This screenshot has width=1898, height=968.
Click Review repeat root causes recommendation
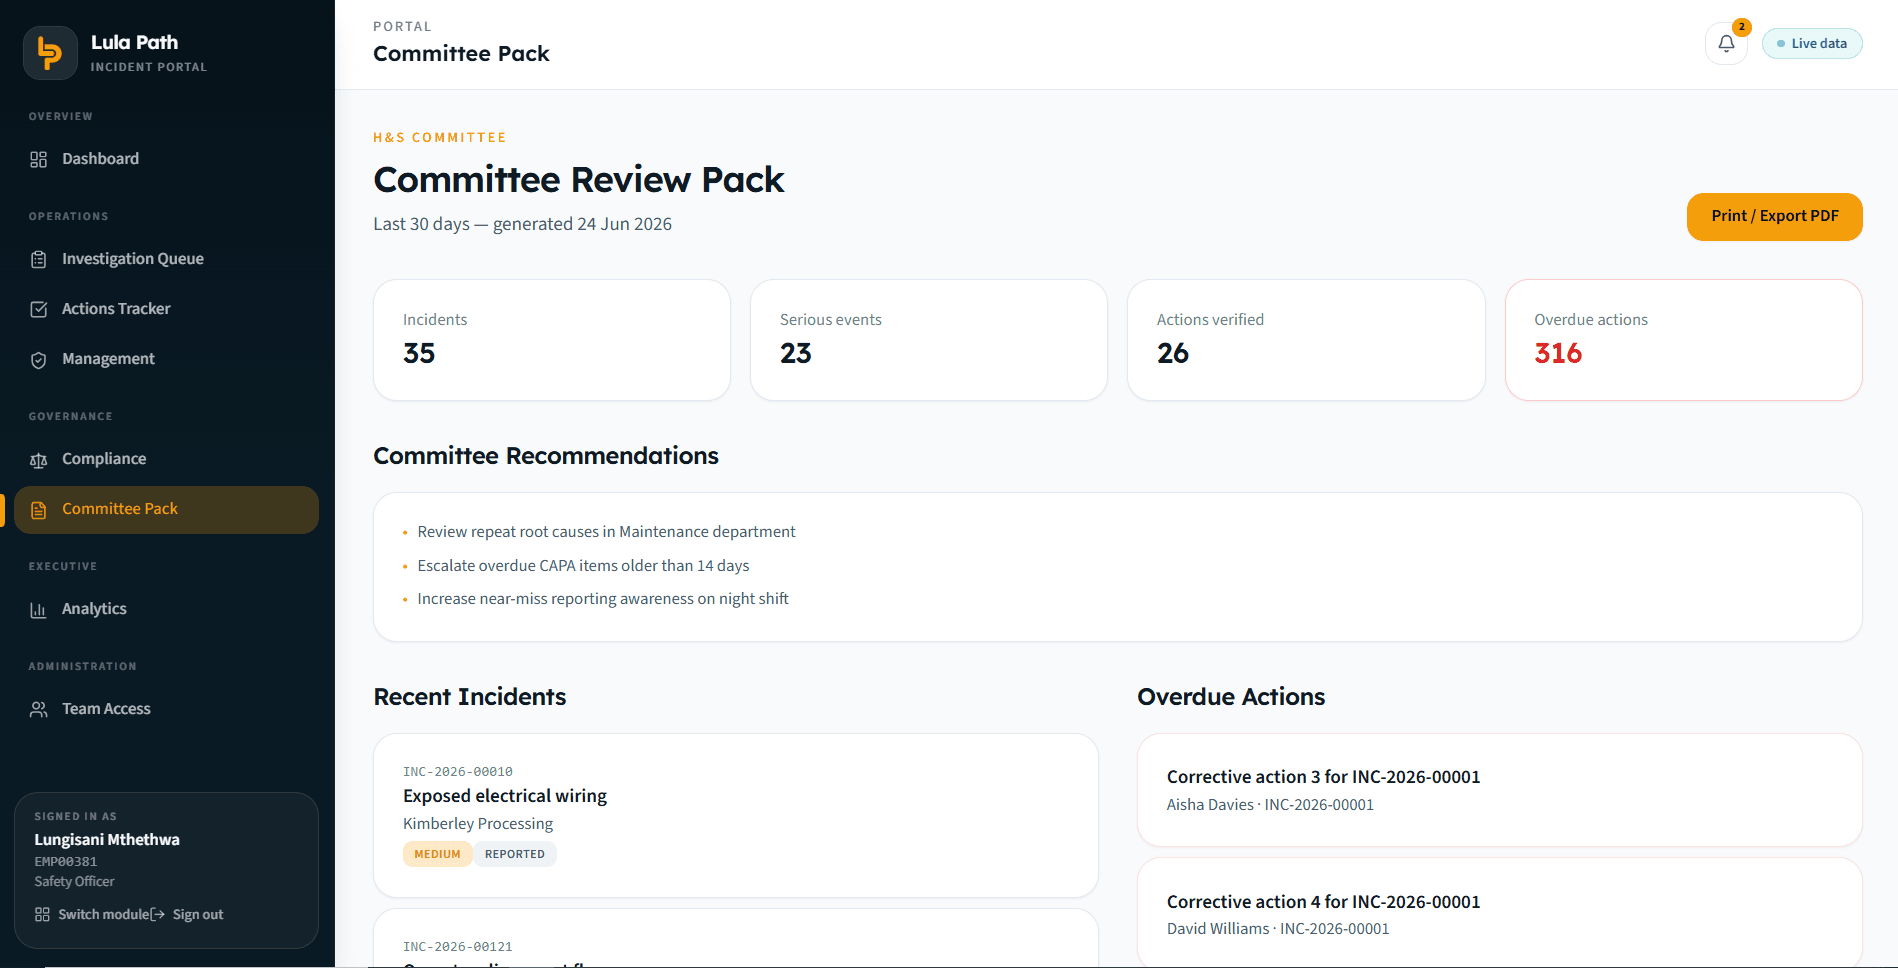606,532
